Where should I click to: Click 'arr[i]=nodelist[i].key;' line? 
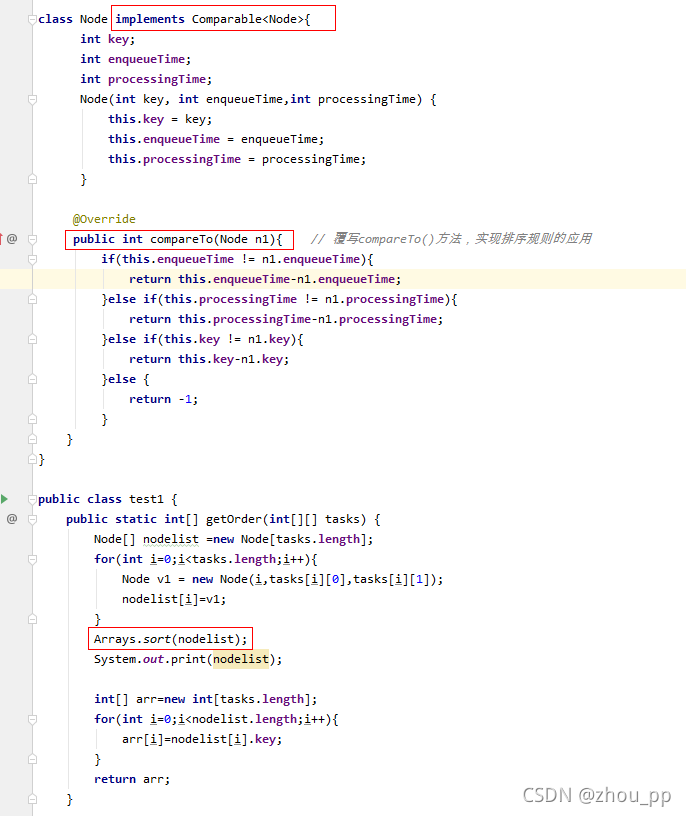point(202,740)
